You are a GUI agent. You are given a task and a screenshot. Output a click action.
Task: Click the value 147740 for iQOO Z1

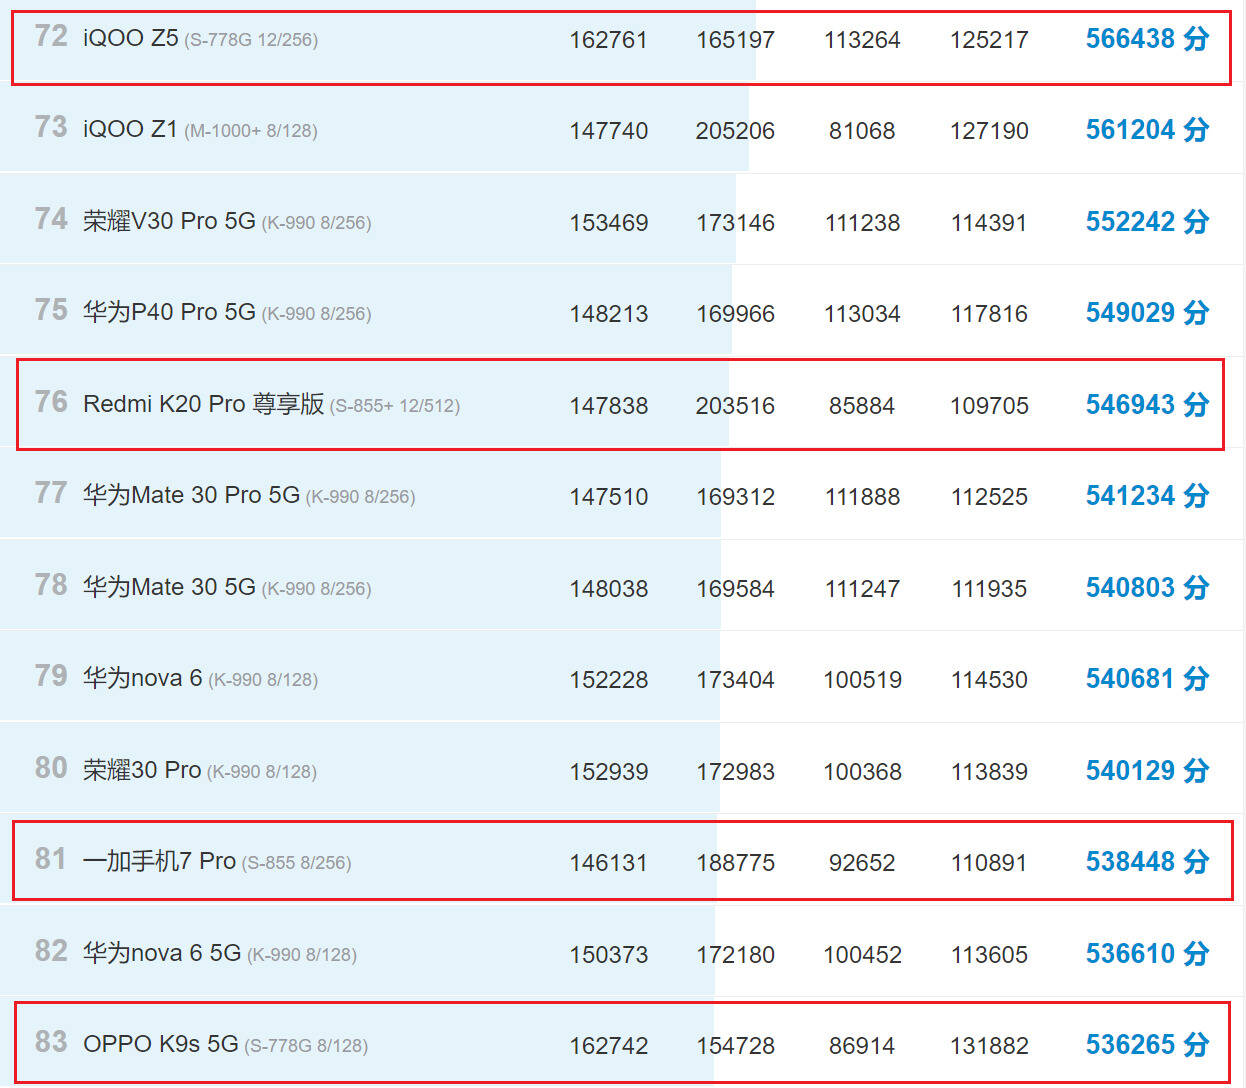(609, 131)
